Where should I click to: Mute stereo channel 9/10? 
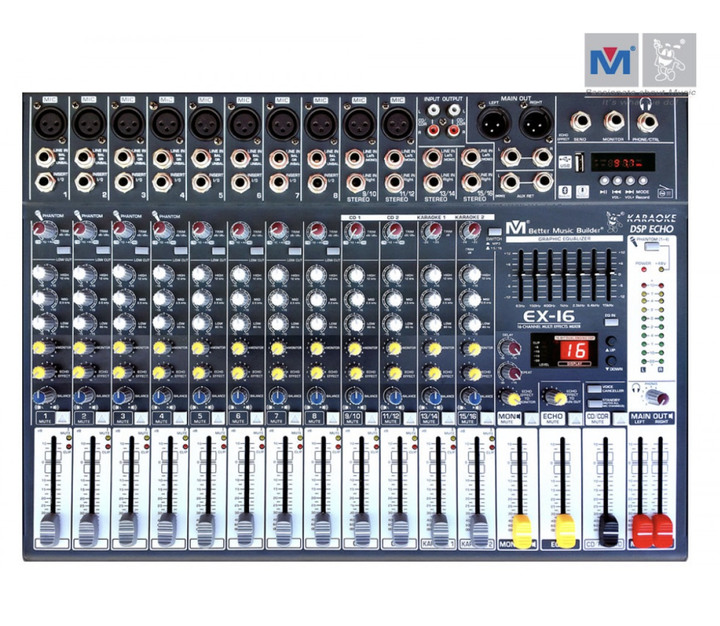pos(371,418)
